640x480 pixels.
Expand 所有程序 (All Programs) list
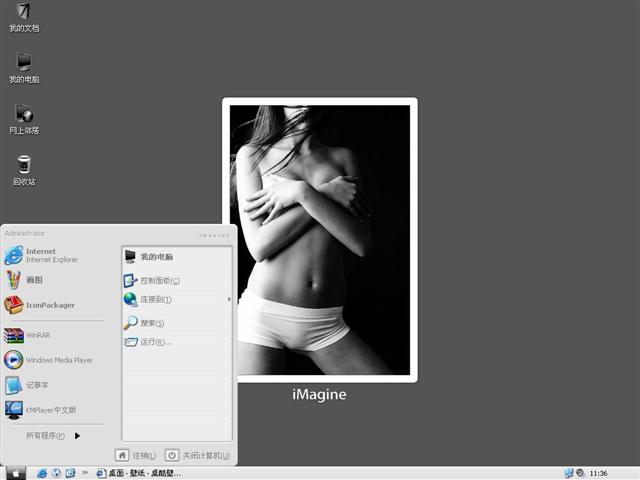point(52,436)
